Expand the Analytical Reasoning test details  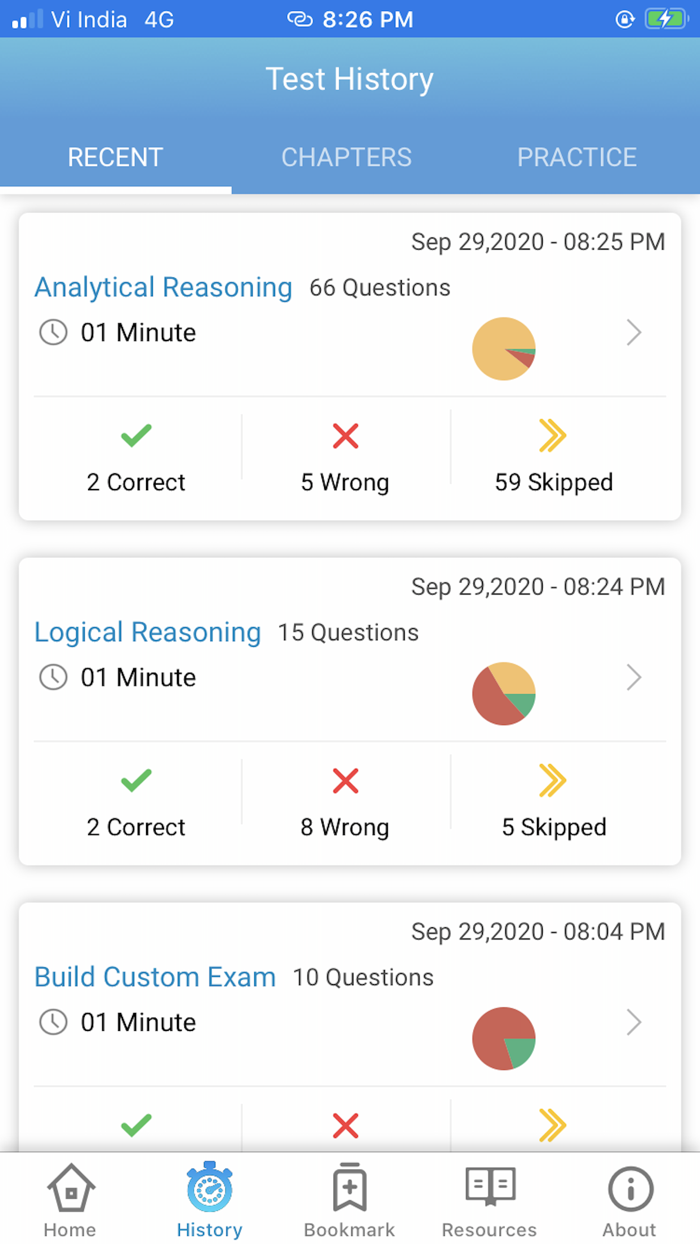[x=634, y=333]
